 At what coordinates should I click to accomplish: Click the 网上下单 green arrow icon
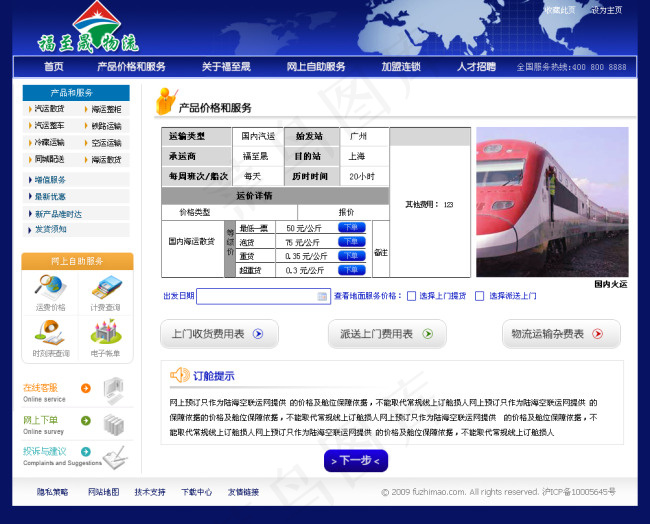86,421
